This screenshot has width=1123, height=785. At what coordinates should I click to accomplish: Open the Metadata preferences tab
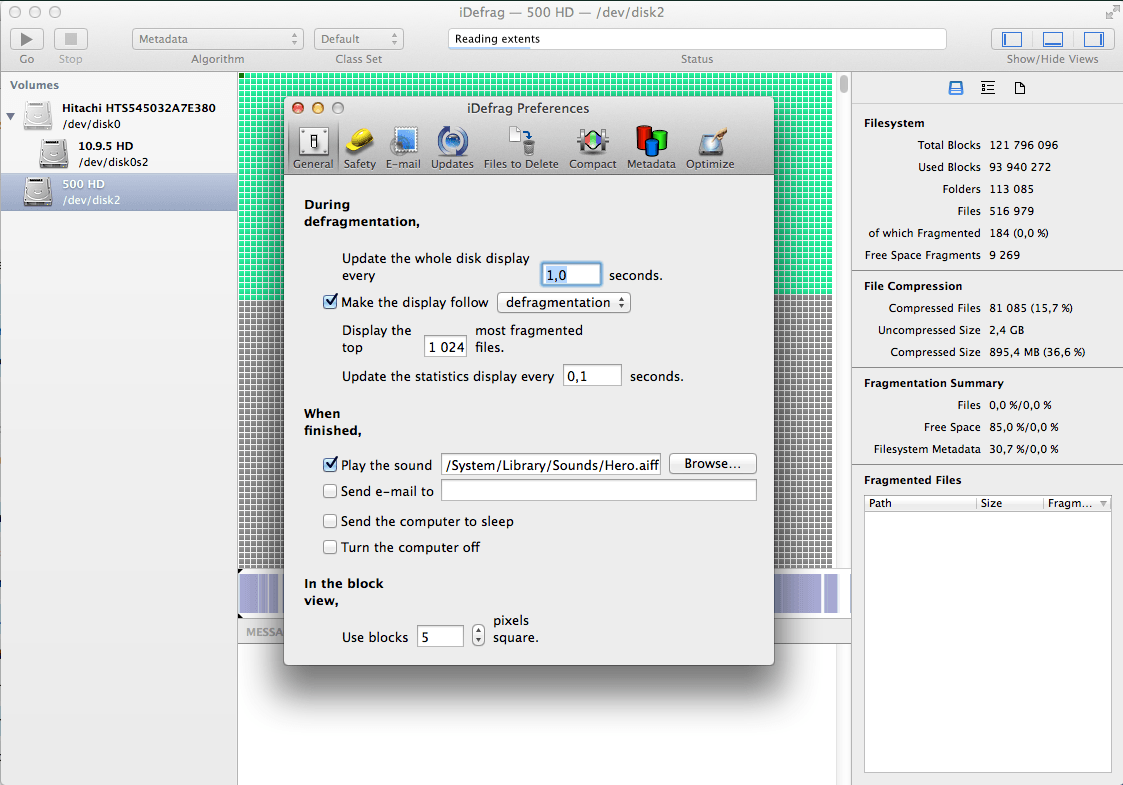point(651,148)
